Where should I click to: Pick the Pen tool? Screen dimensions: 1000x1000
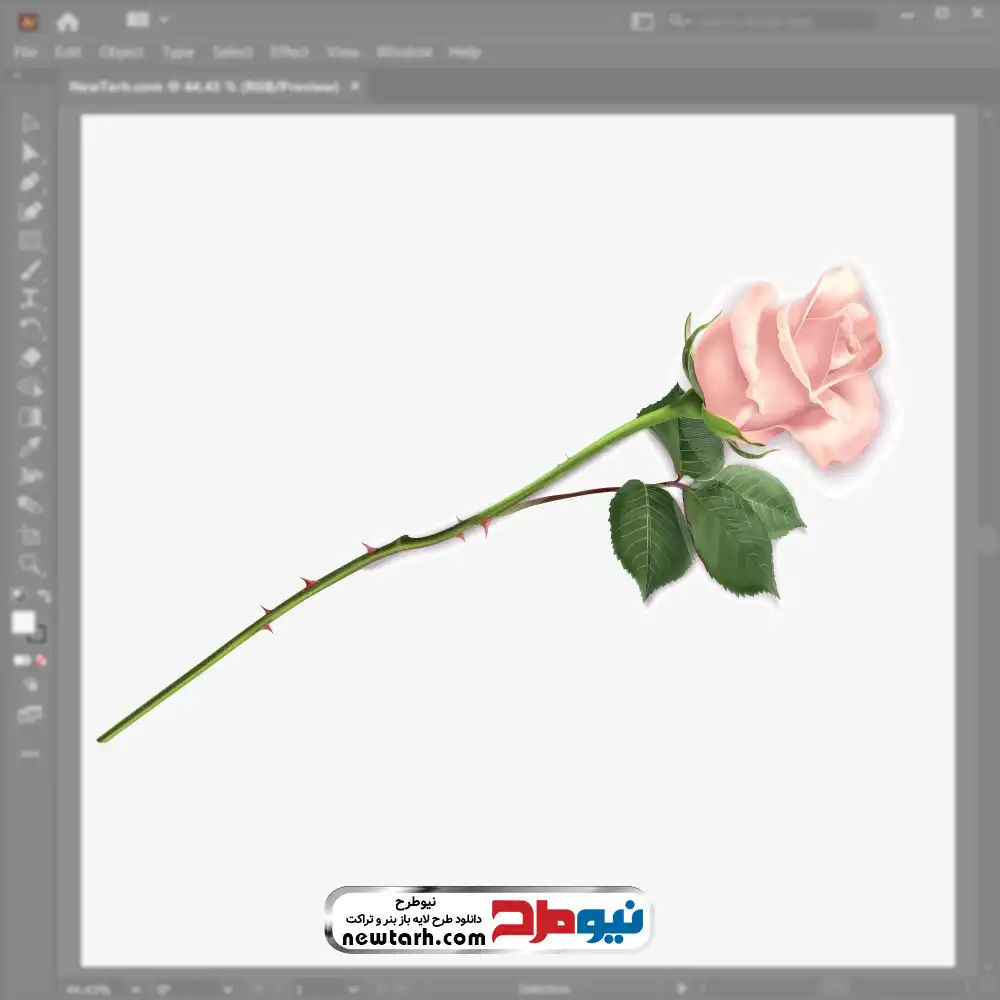coord(30,182)
